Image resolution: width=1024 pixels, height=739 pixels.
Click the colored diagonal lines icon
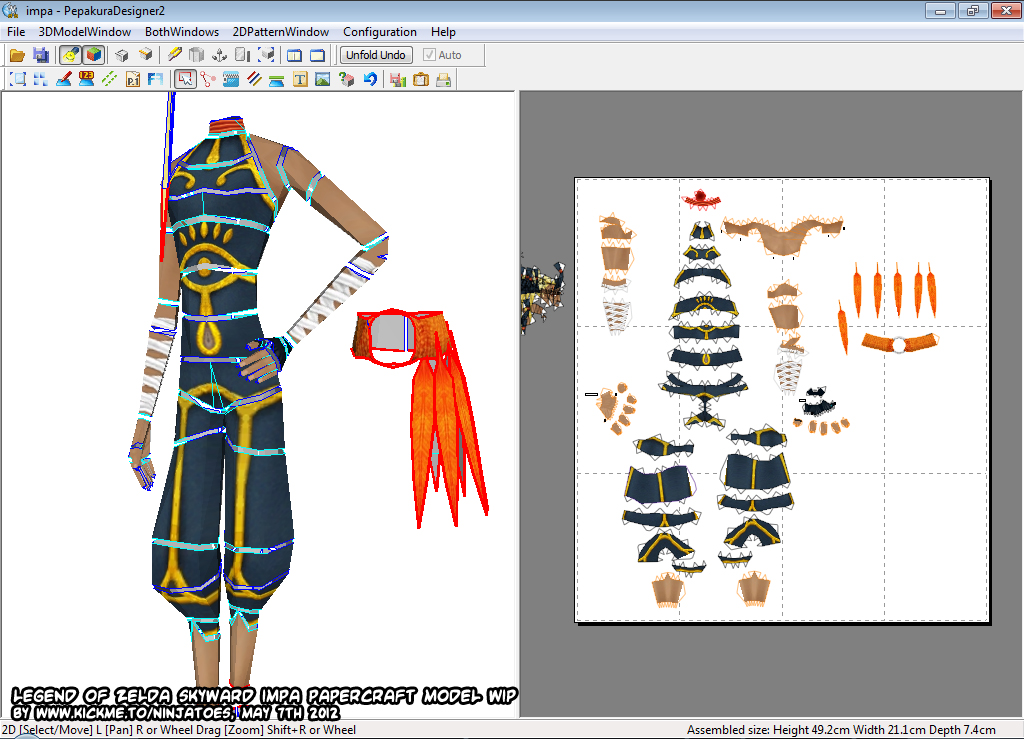254,80
